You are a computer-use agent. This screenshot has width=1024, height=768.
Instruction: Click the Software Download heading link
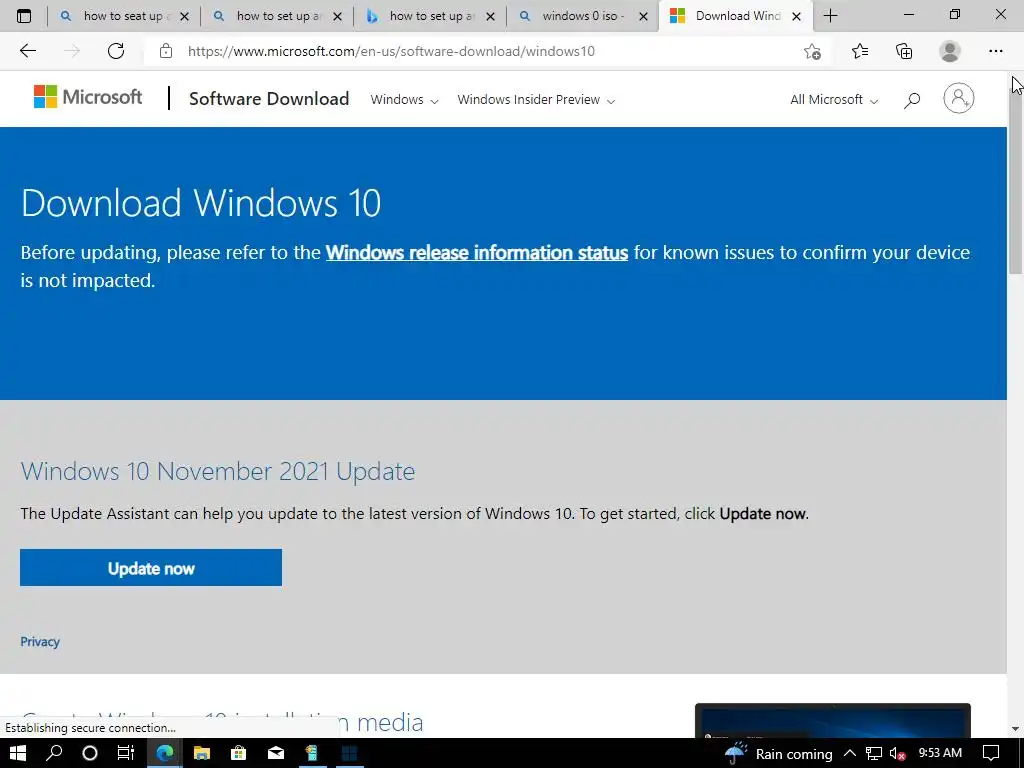[269, 99]
